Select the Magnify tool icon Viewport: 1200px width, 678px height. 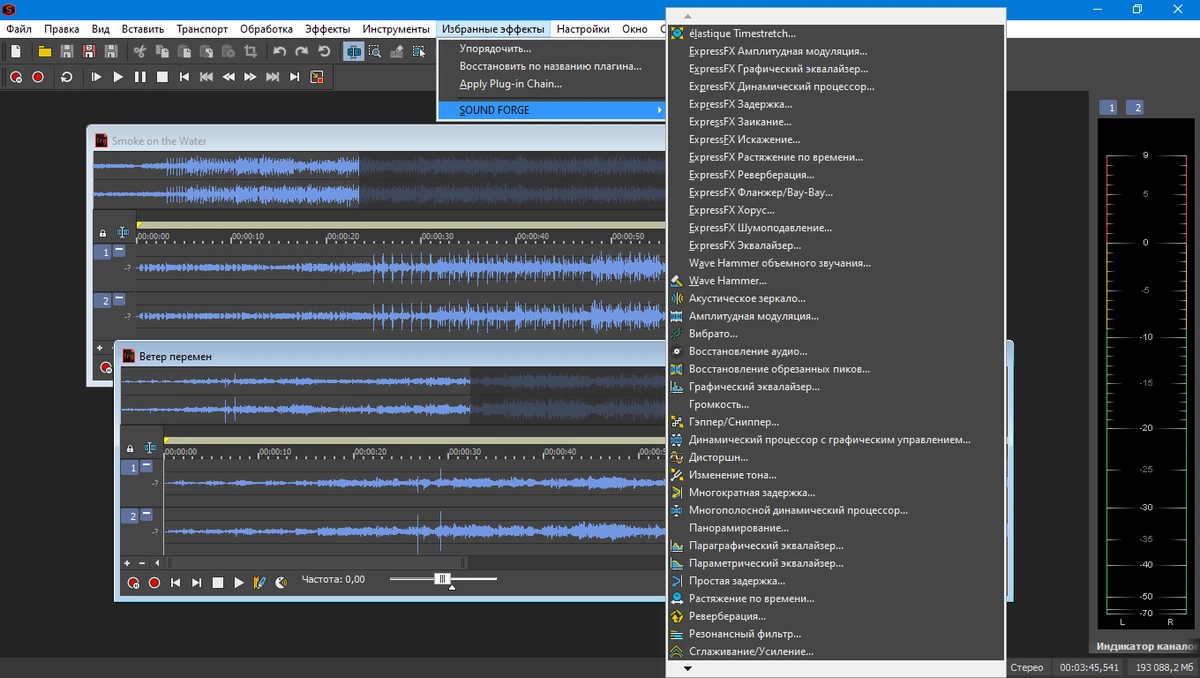coord(375,51)
